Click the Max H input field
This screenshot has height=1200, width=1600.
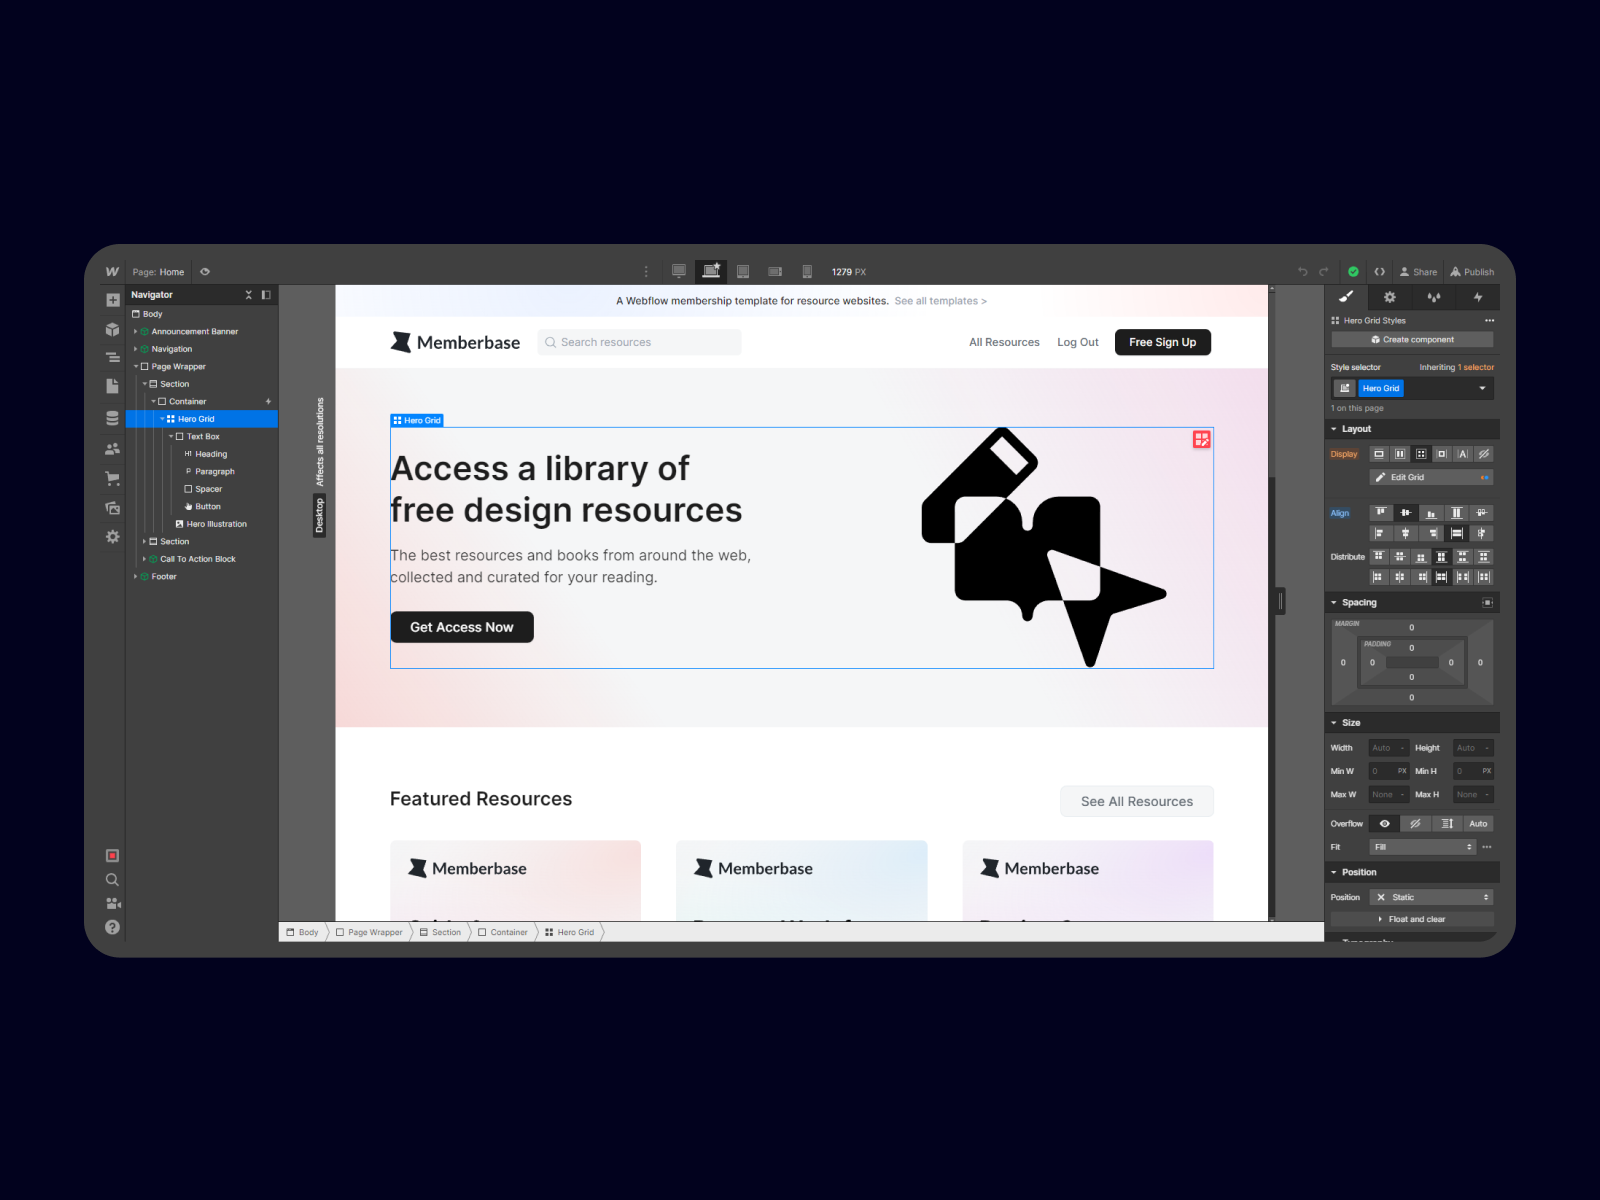point(1474,795)
